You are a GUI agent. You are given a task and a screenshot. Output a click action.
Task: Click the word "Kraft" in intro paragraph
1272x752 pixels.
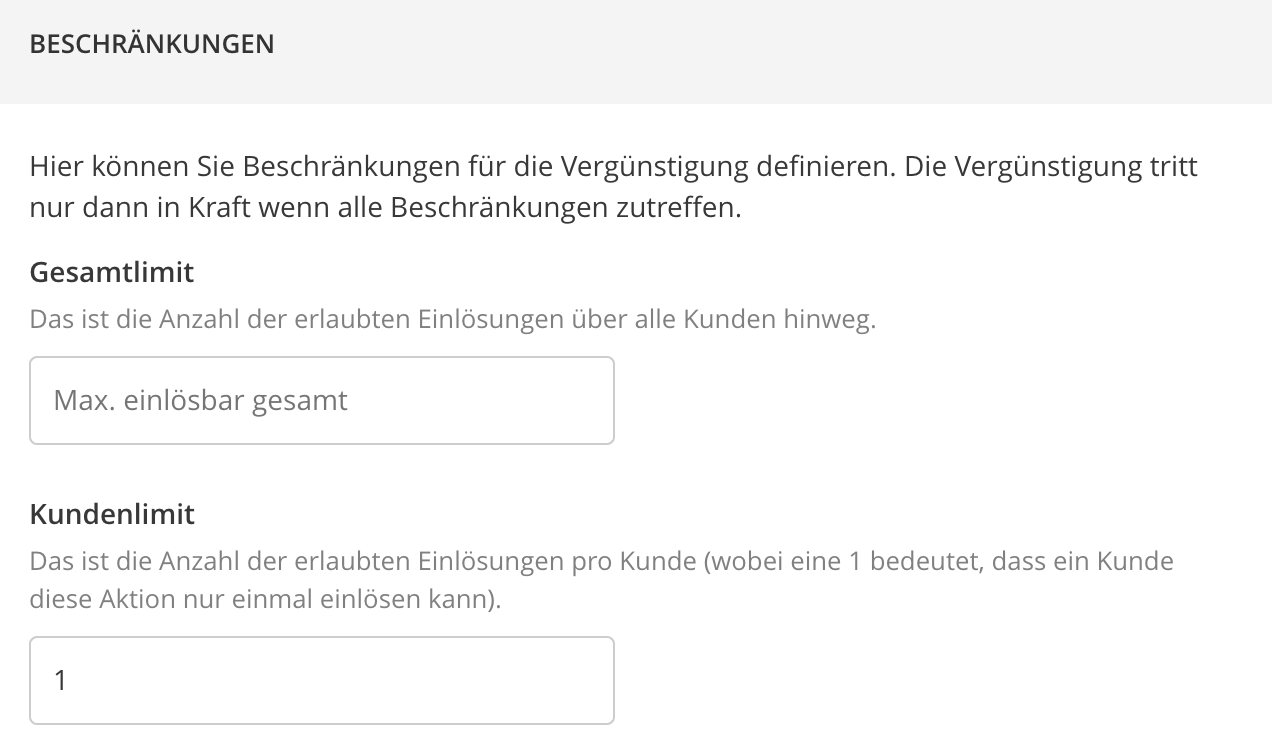209,210
